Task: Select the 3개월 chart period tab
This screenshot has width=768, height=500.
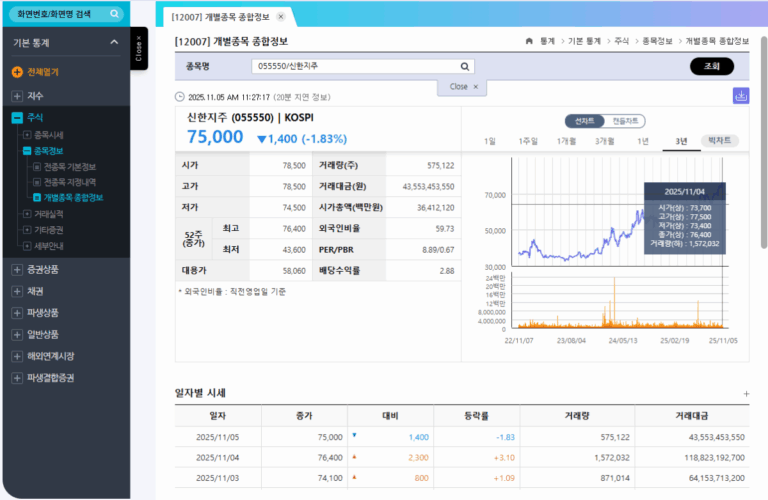Action: click(x=604, y=142)
